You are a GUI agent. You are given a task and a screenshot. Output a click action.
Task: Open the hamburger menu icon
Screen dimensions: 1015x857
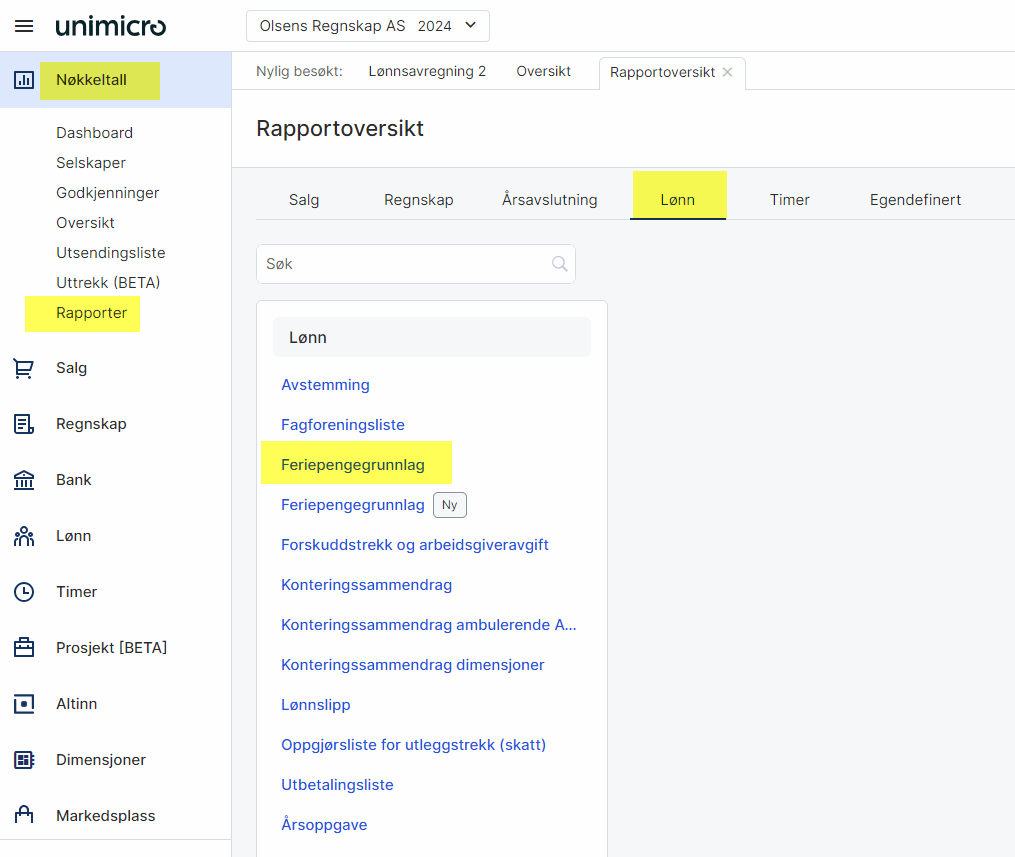24,26
